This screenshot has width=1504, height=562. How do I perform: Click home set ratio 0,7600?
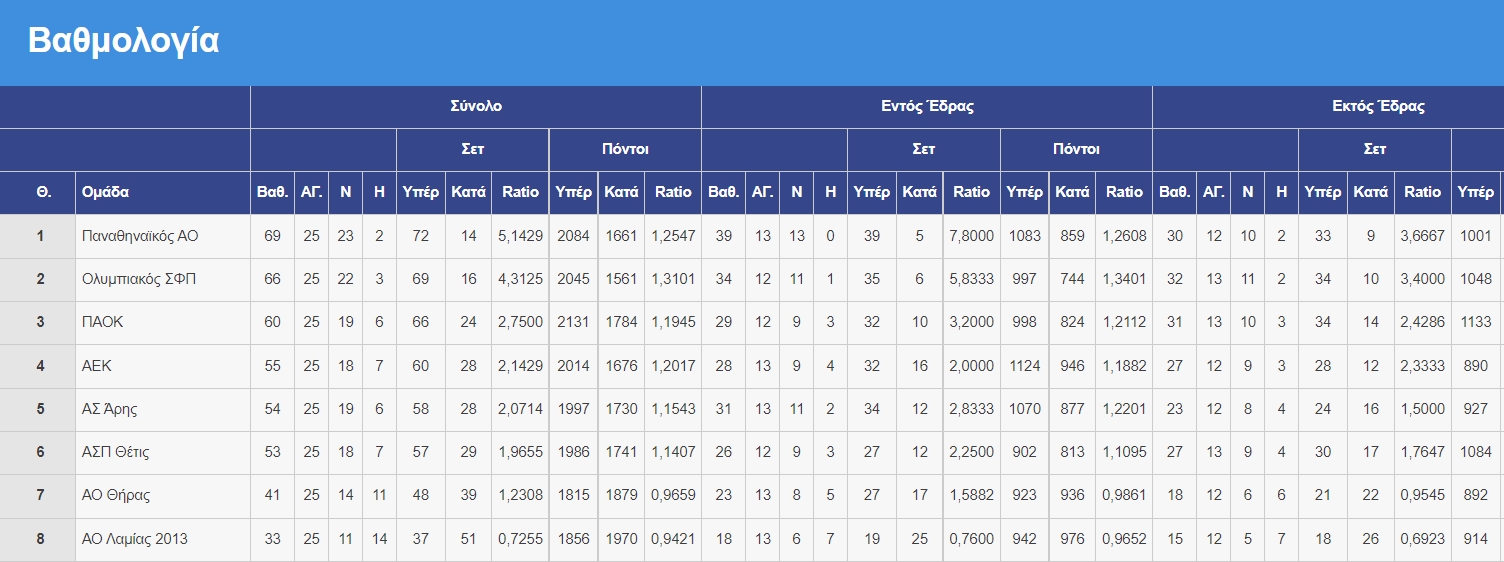[x=972, y=539]
